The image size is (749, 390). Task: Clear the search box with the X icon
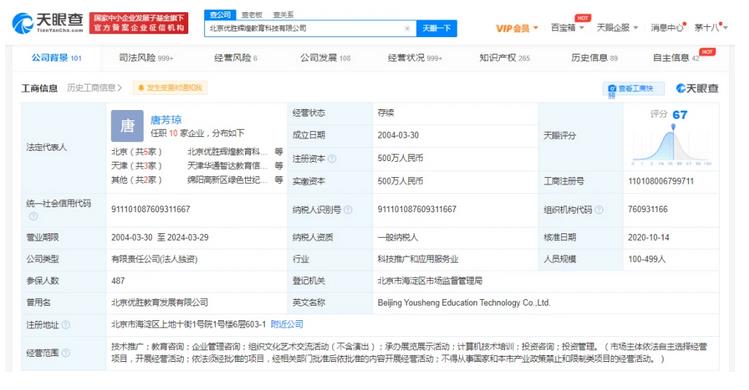(407, 29)
